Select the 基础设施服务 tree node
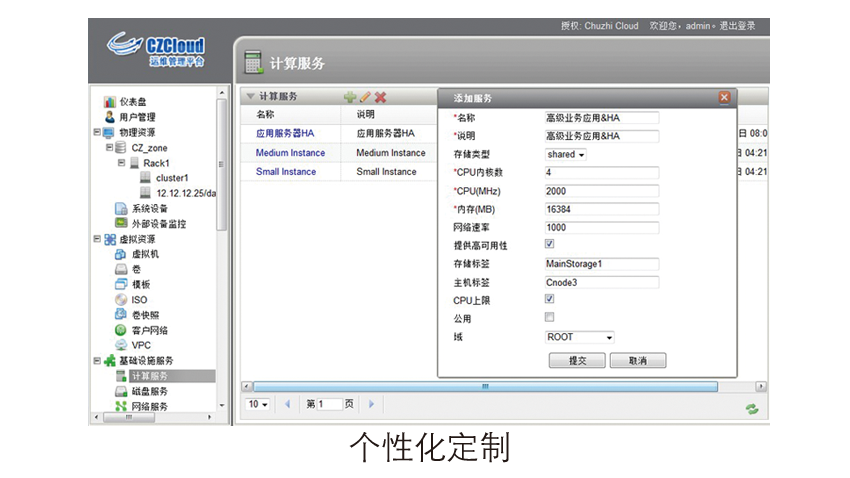Screen dimensions: 850x478 (146, 360)
